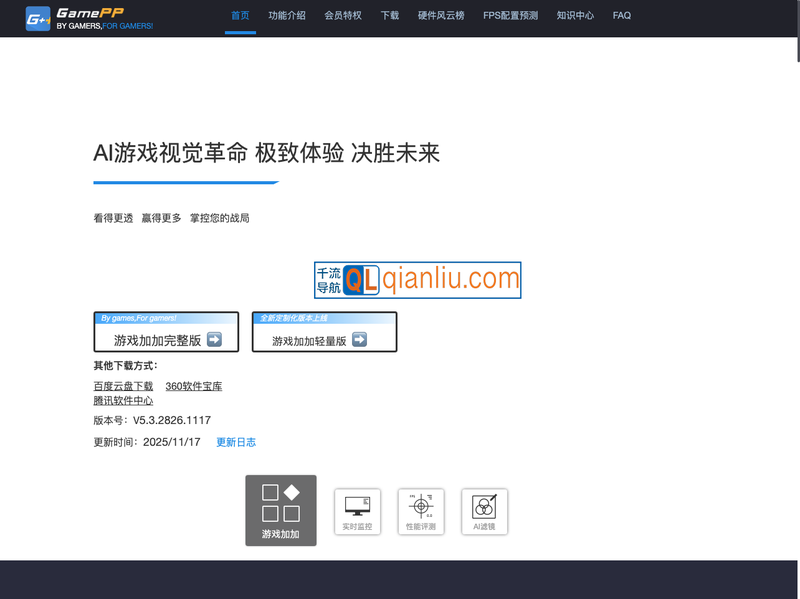View the 更新日志 changelog
Image resolution: width=800 pixels, height=599 pixels.
pos(235,441)
